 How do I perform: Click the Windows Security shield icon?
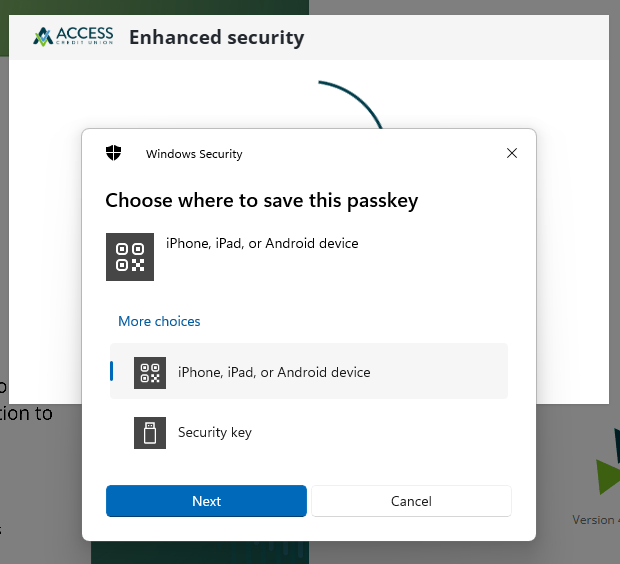pyautogui.click(x=114, y=153)
